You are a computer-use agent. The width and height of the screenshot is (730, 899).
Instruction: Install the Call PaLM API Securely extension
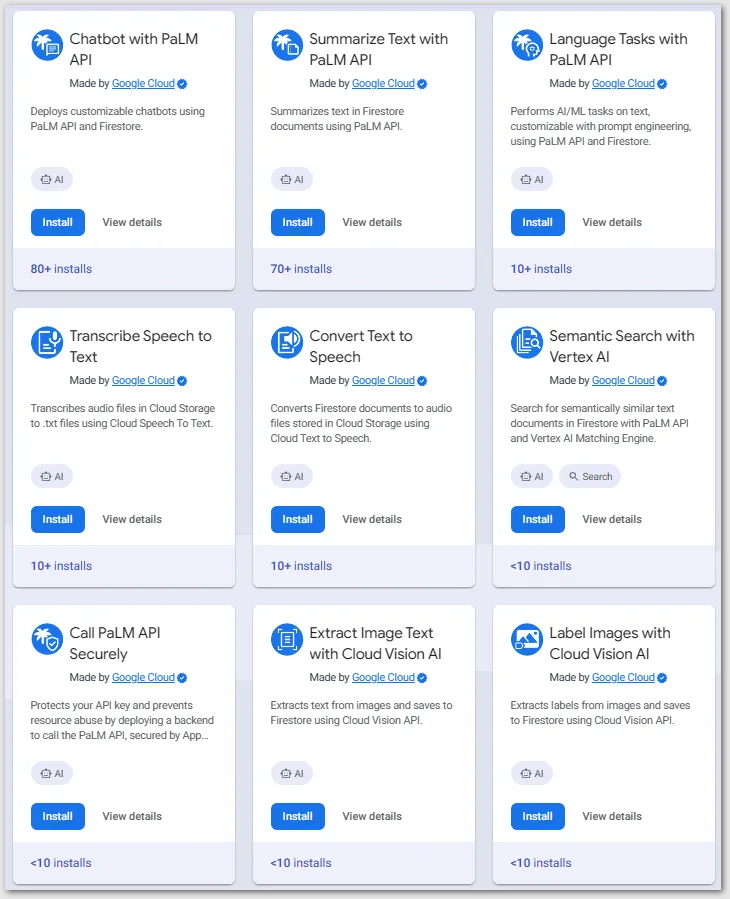click(58, 816)
